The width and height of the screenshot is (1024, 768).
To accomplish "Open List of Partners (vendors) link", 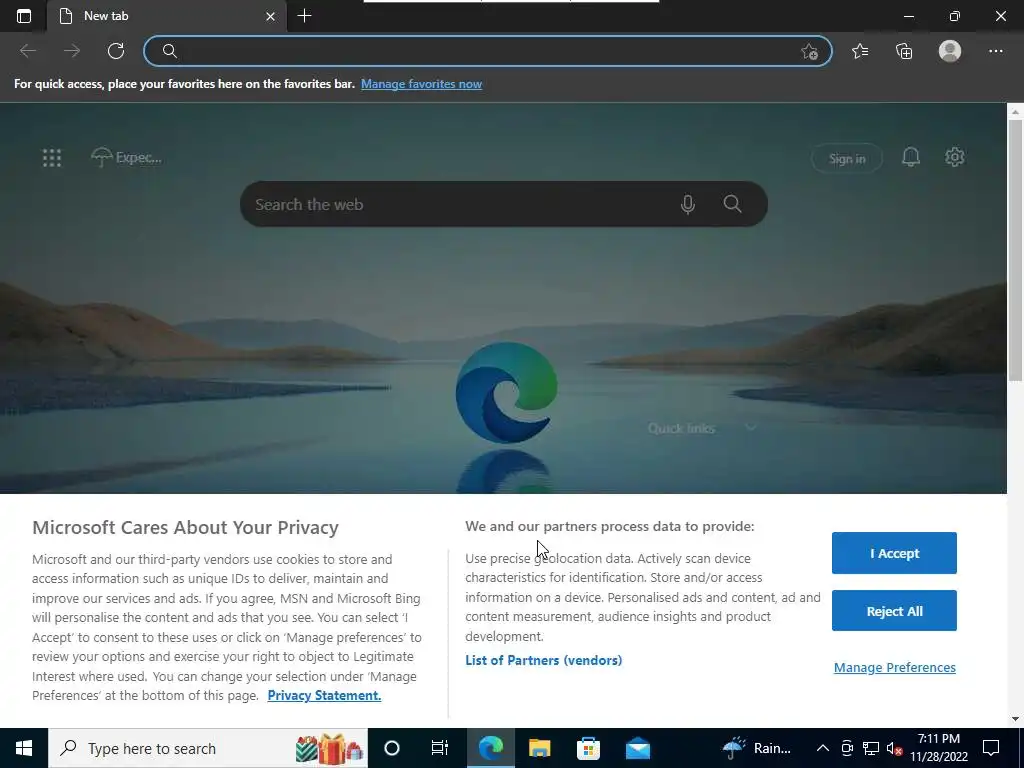I will 543,660.
